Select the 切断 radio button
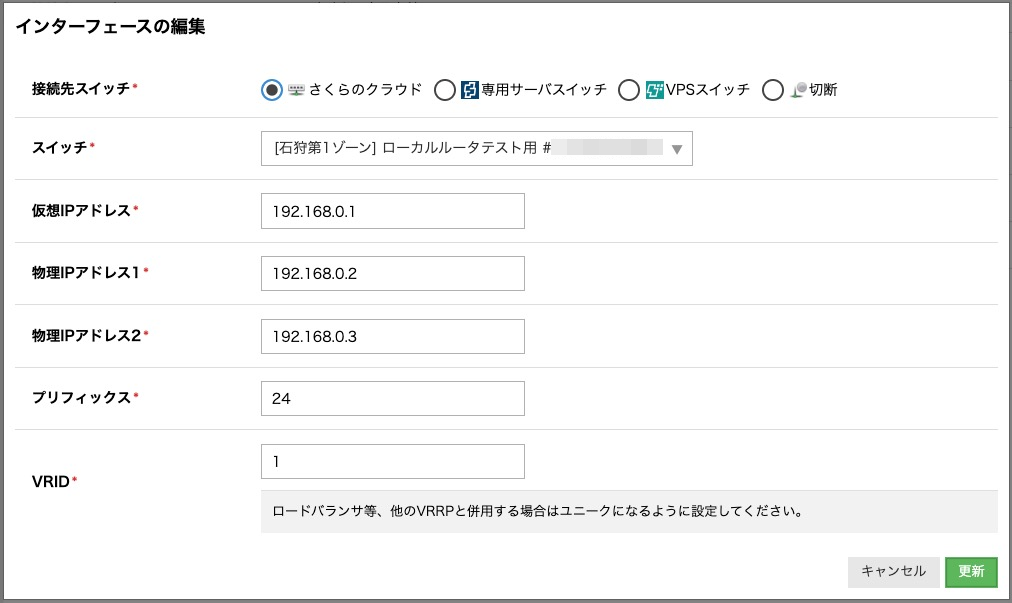The width and height of the screenshot is (1012, 603). [x=773, y=90]
